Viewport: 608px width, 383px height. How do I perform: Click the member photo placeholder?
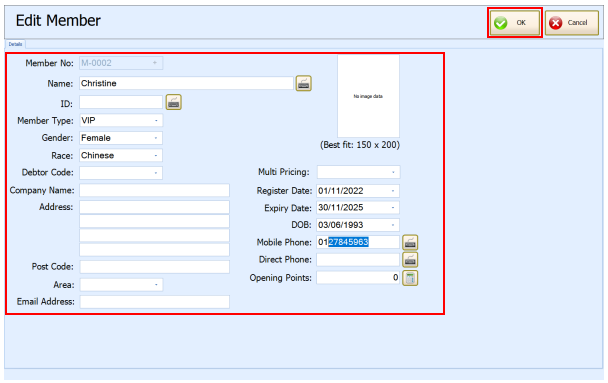click(x=368, y=96)
